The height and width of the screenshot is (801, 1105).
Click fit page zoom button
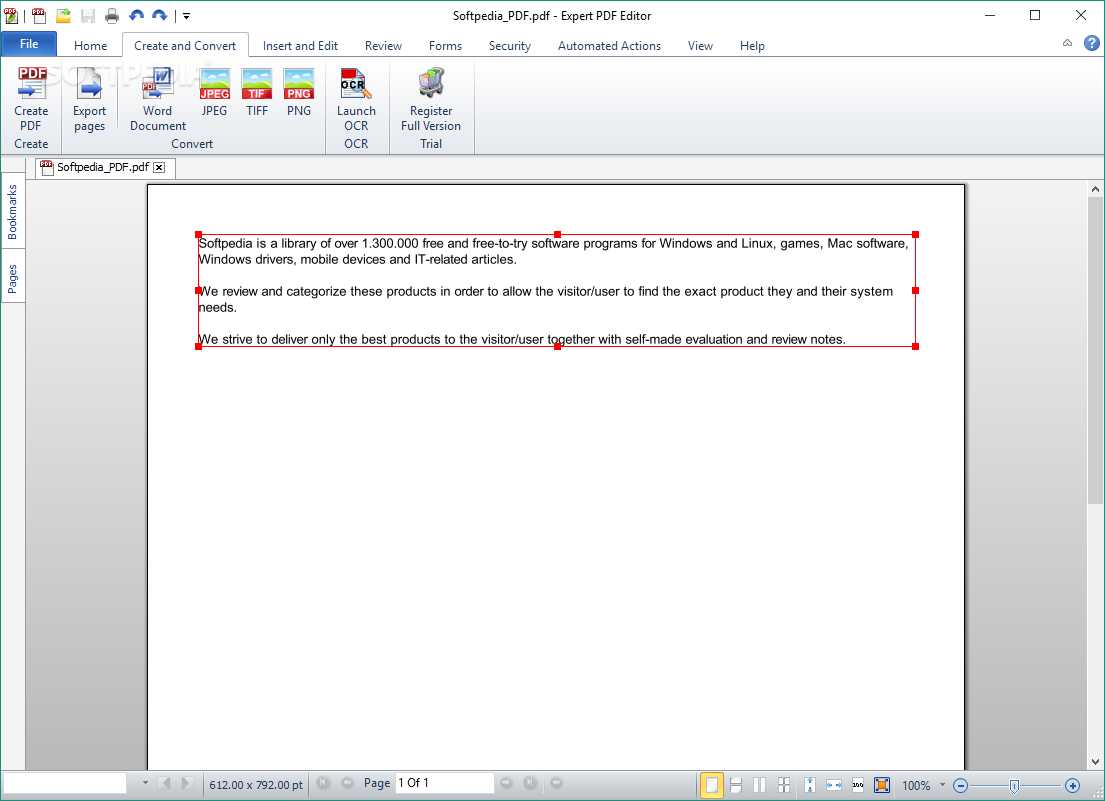(882, 785)
